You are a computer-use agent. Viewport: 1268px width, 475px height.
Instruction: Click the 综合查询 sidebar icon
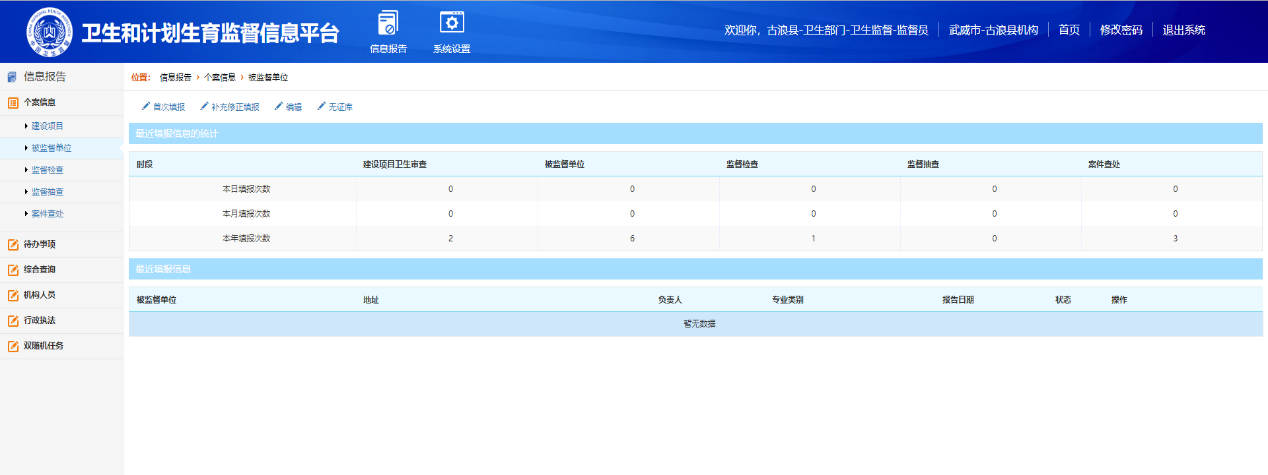tap(13, 270)
